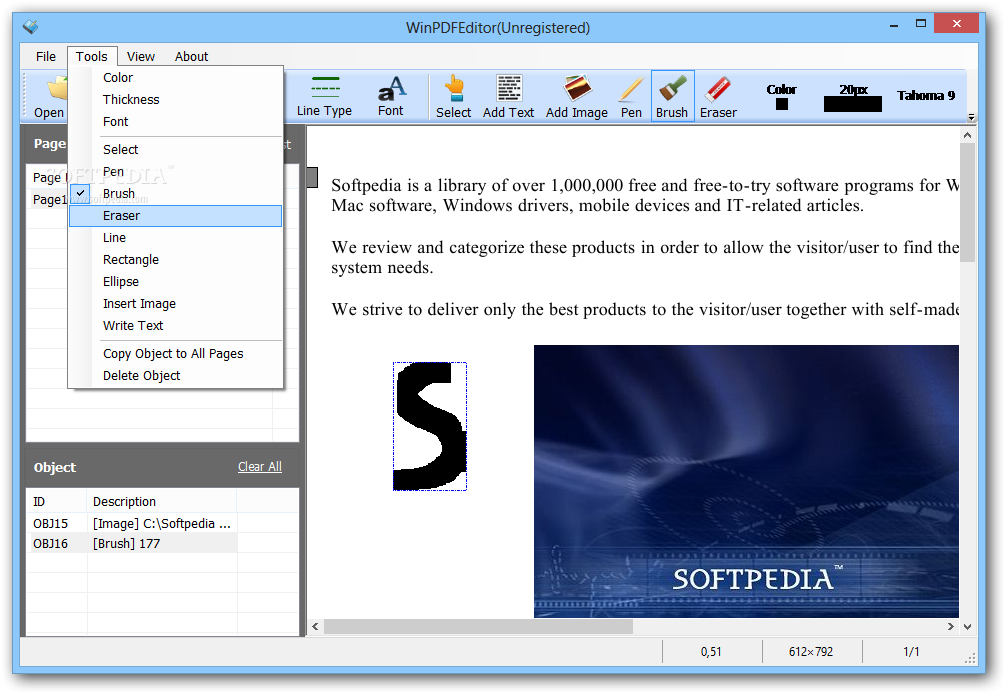
Task: Click the Description column header
Action: [162, 502]
